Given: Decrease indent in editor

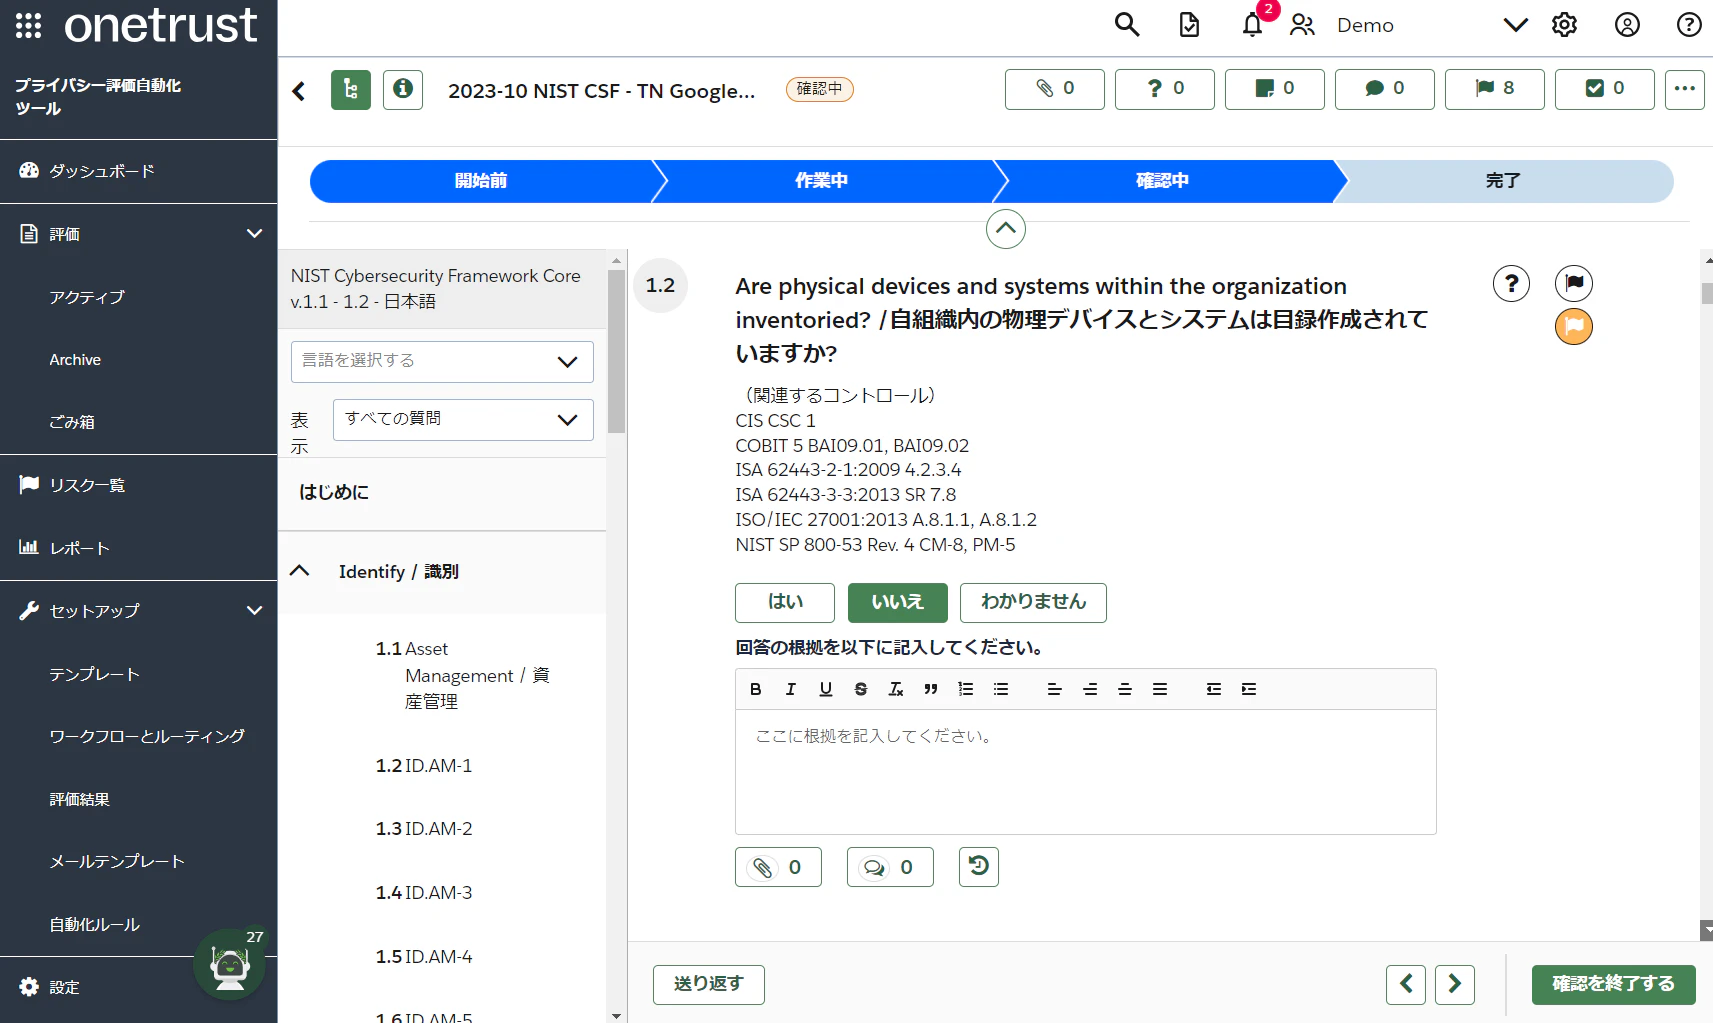Looking at the screenshot, I should tap(1214, 689).
